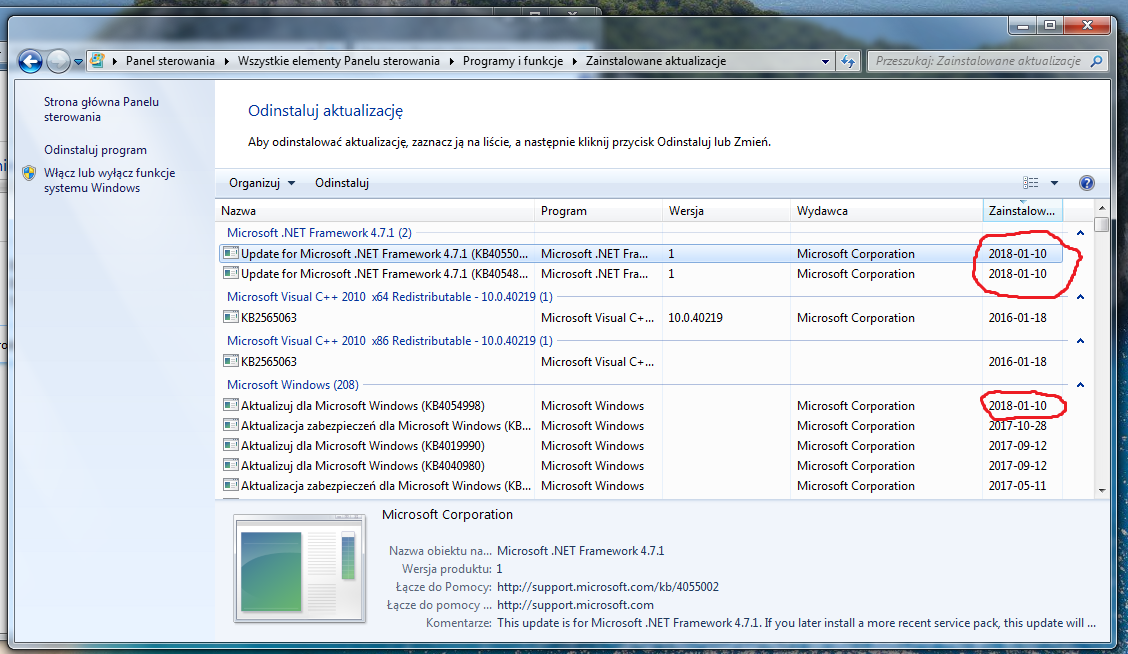Navigate to Panel sterowania breadcrumb
This screenshot has width=1128, height=654.
[x=170, y=61]
